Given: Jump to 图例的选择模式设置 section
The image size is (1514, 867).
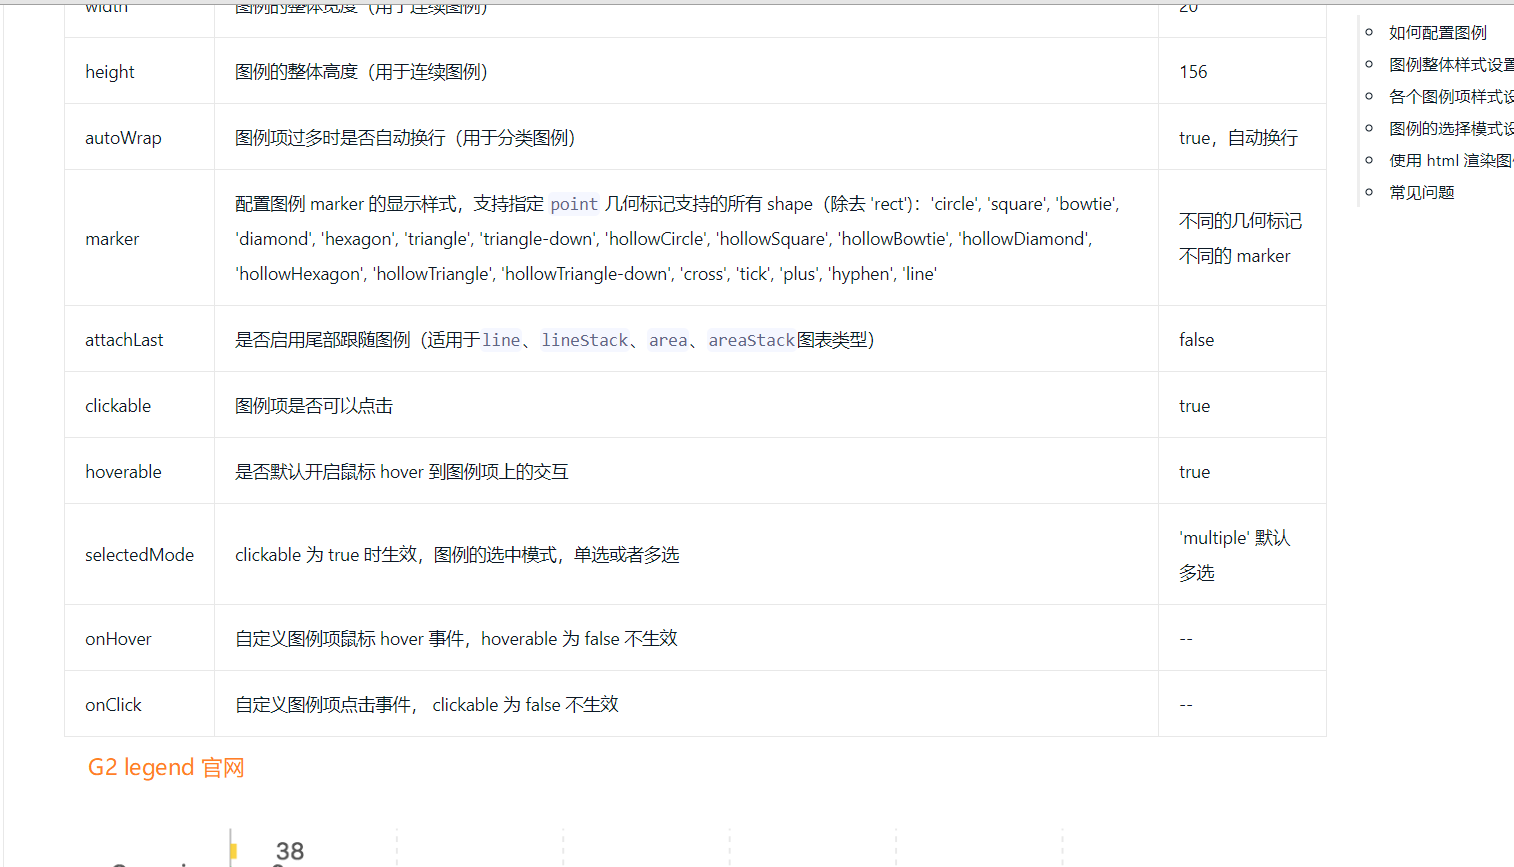Looking at the screenshot, I should 1451,129.
